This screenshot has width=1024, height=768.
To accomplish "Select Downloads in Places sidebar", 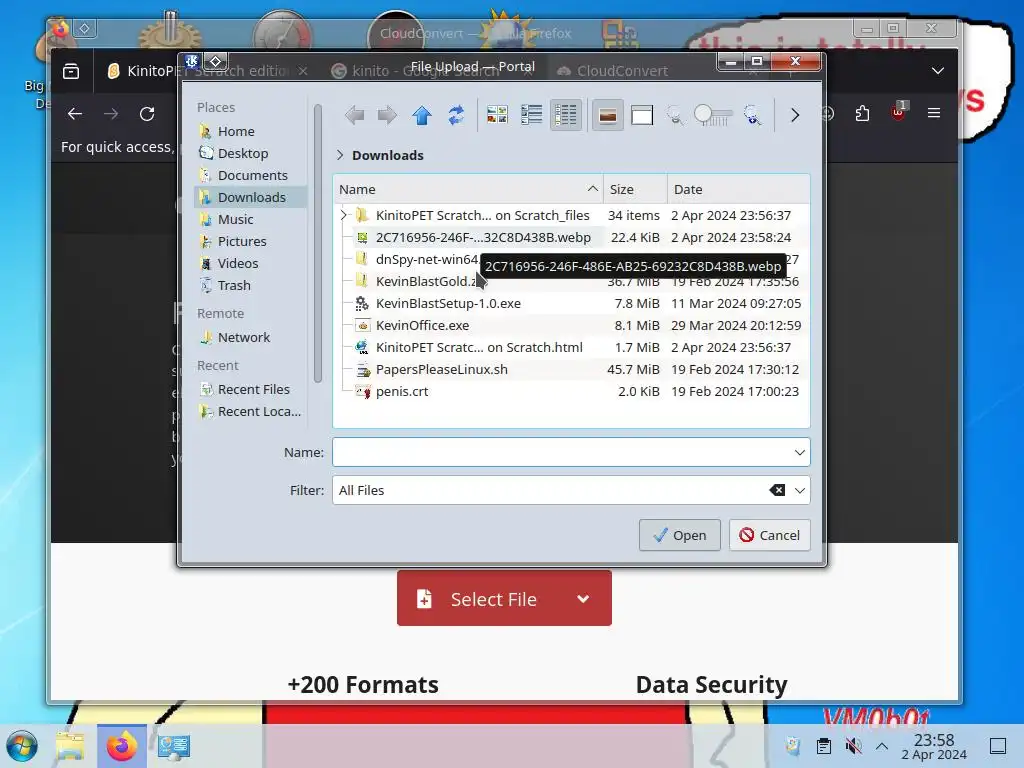I will point(250,197).
